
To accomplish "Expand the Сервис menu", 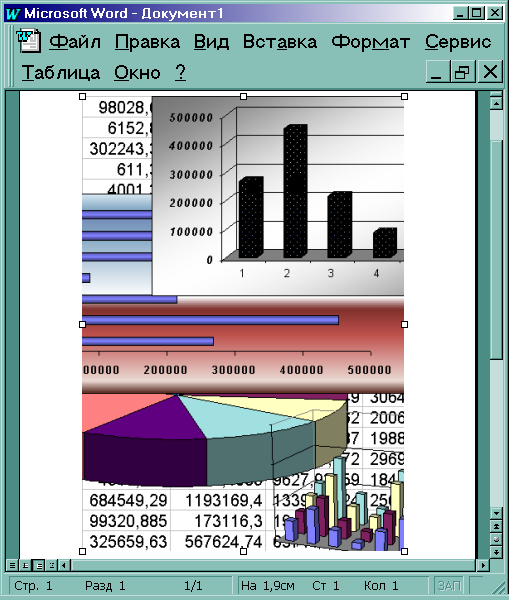I will [x=458, y=41].
